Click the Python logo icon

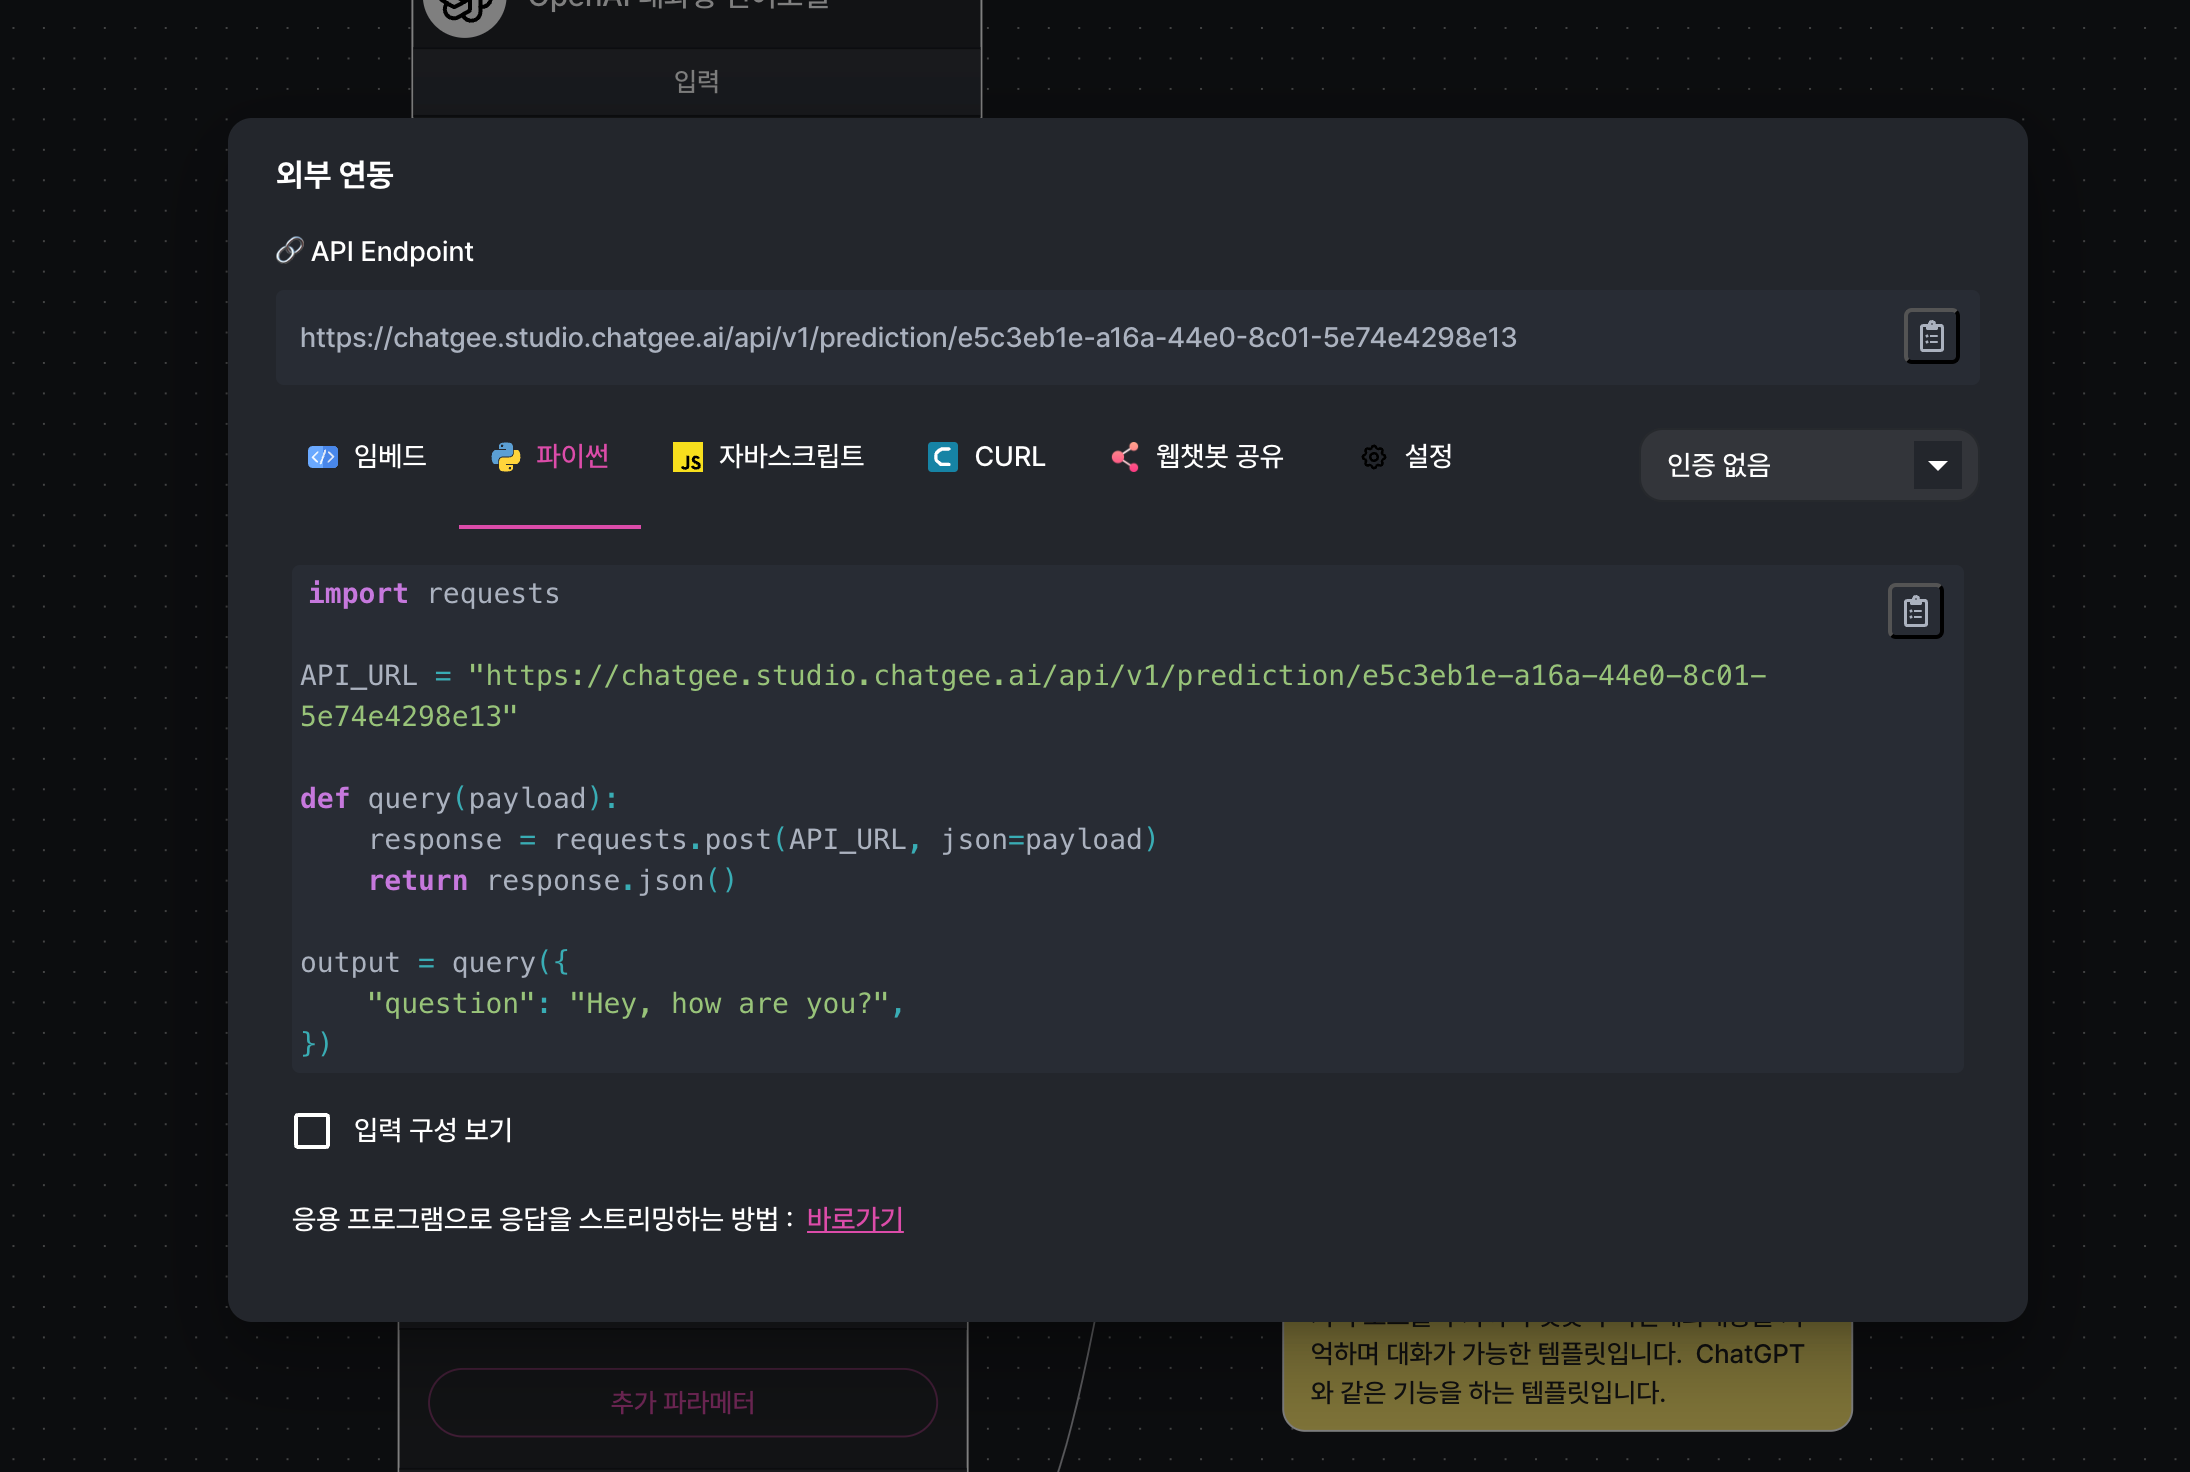click(506, 457)
